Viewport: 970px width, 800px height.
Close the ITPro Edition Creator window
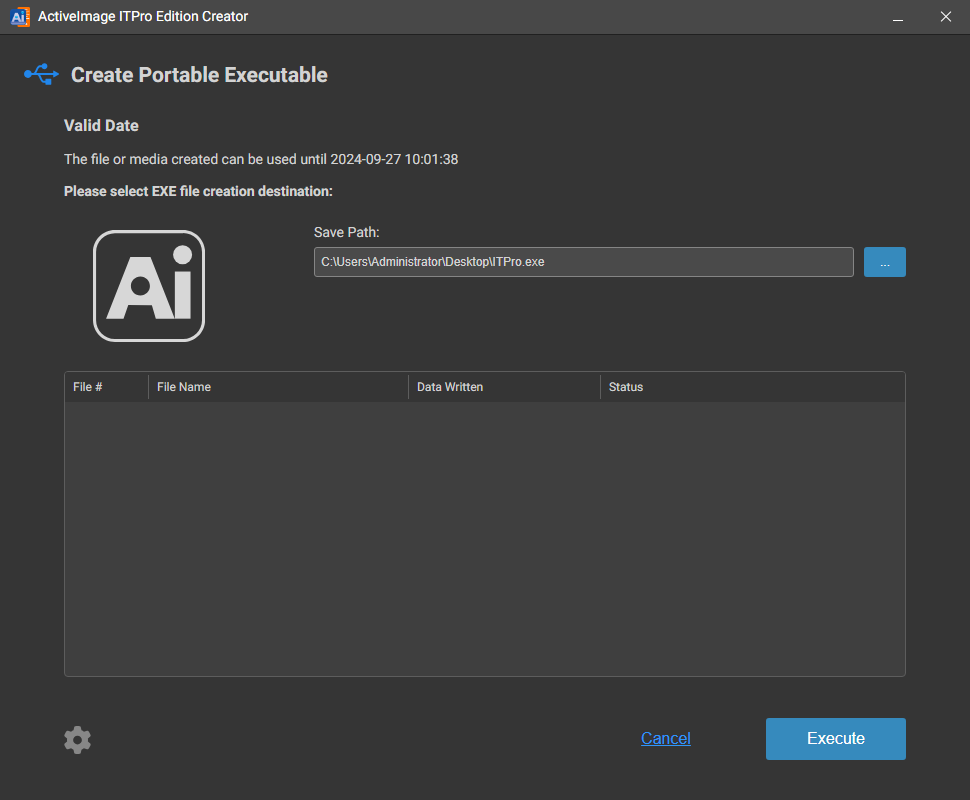click(945, 17)
